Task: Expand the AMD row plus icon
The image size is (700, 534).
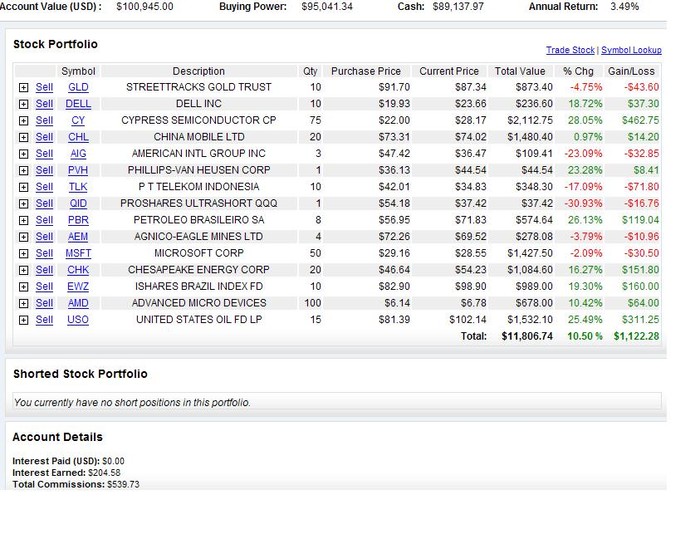Action: click(23, 303)
